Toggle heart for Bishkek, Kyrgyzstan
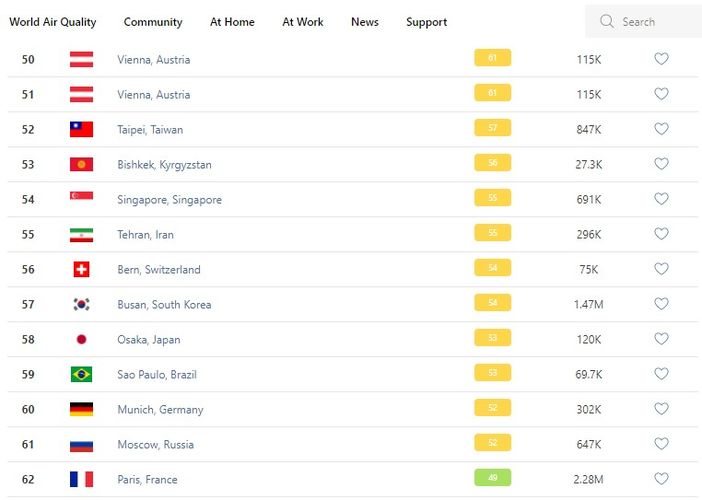The width and height of the screenshot is (702, 500). tap(661, 164)
